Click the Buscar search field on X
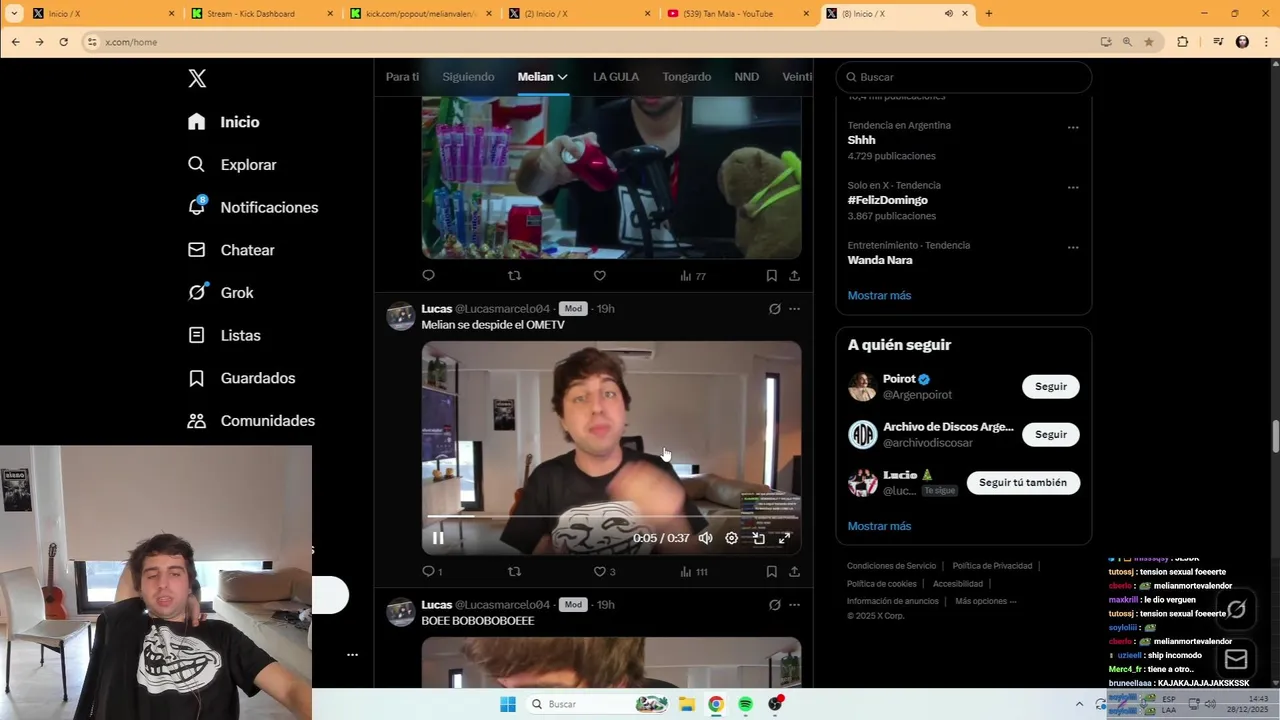 [963, 77]
